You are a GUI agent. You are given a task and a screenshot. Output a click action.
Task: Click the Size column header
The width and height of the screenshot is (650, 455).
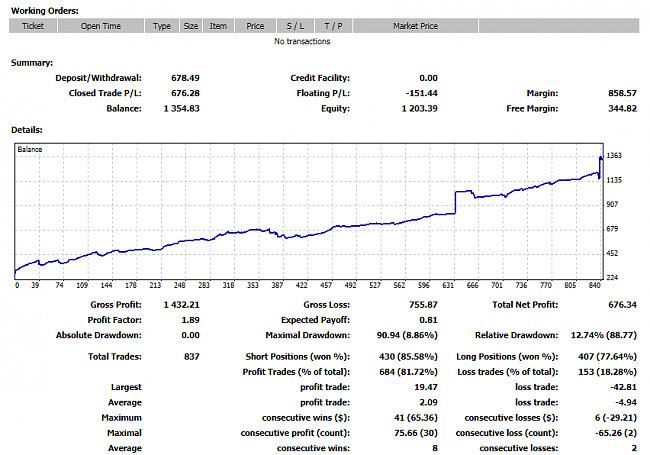click(191, 26)
